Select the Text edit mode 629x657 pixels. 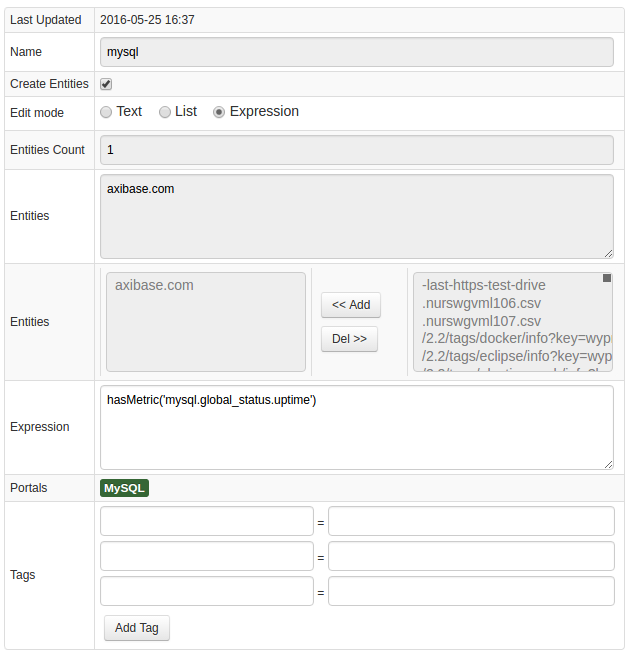pos(106,112)
